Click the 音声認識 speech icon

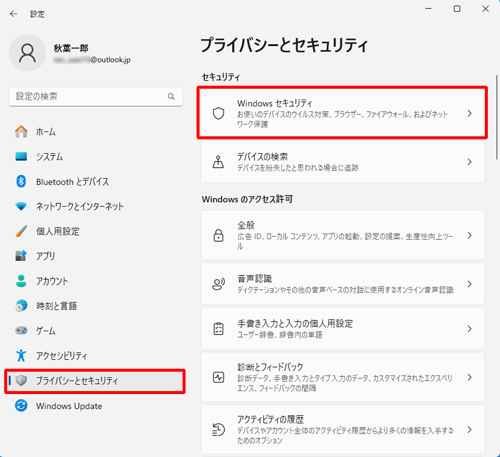218,284
